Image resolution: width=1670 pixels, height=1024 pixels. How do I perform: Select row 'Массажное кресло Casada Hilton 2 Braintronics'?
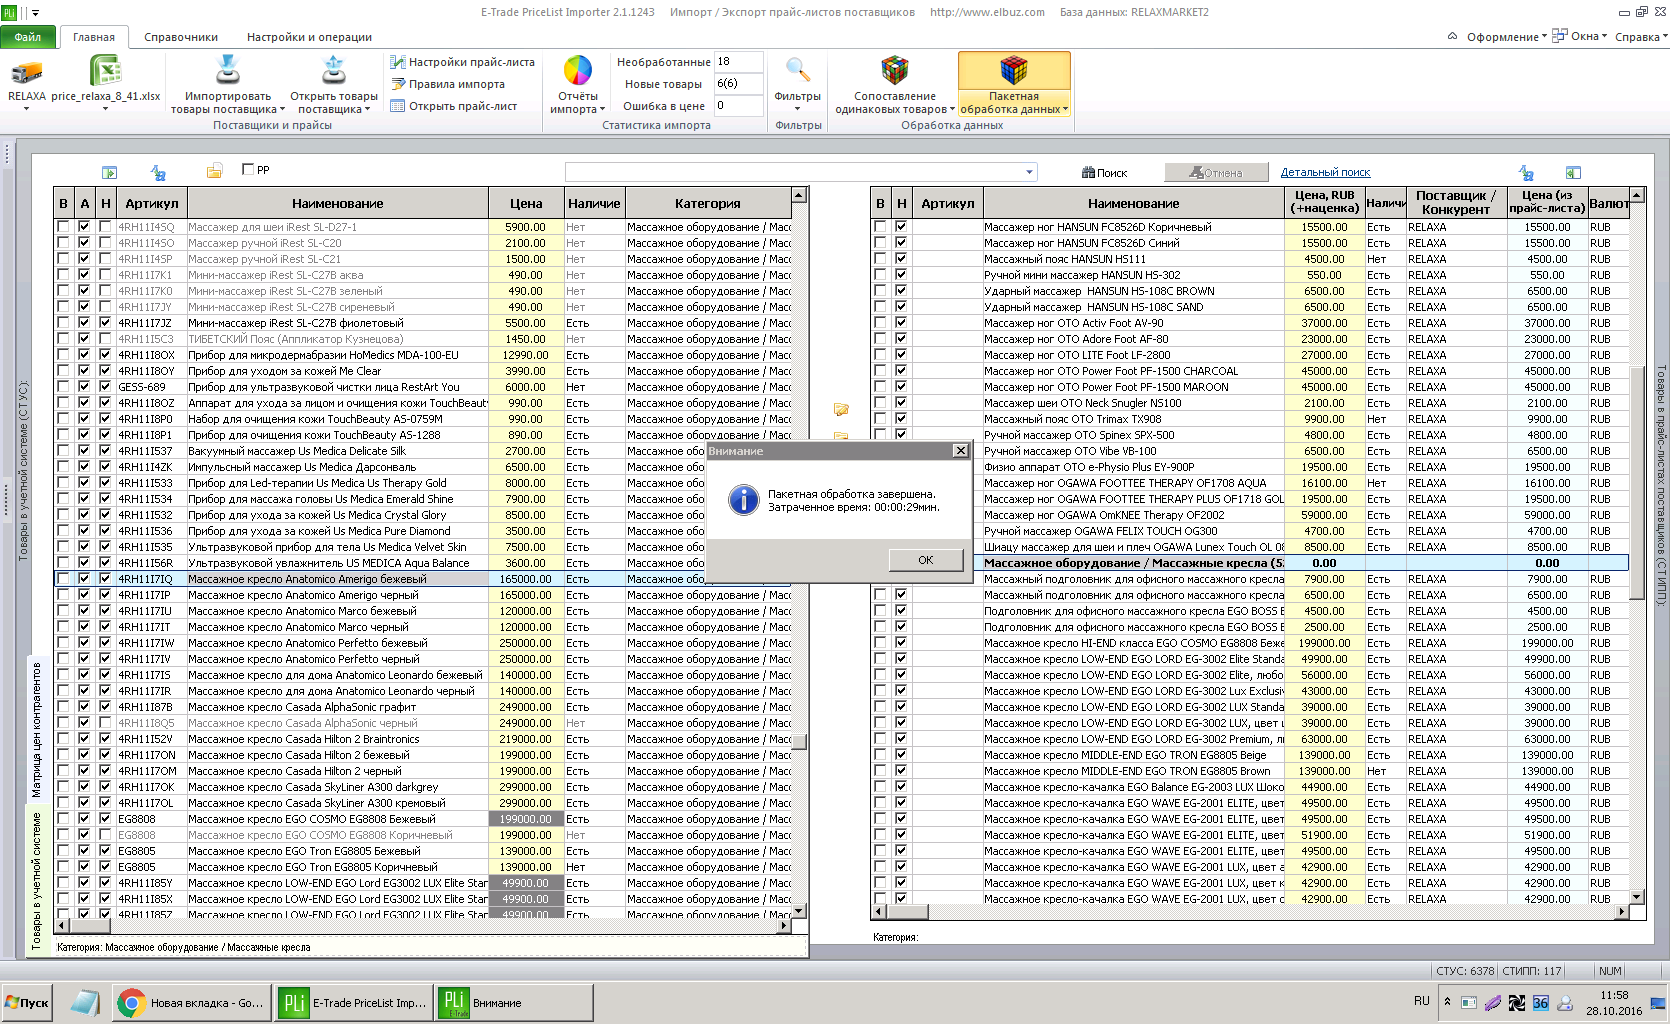[x=422, y=739]
